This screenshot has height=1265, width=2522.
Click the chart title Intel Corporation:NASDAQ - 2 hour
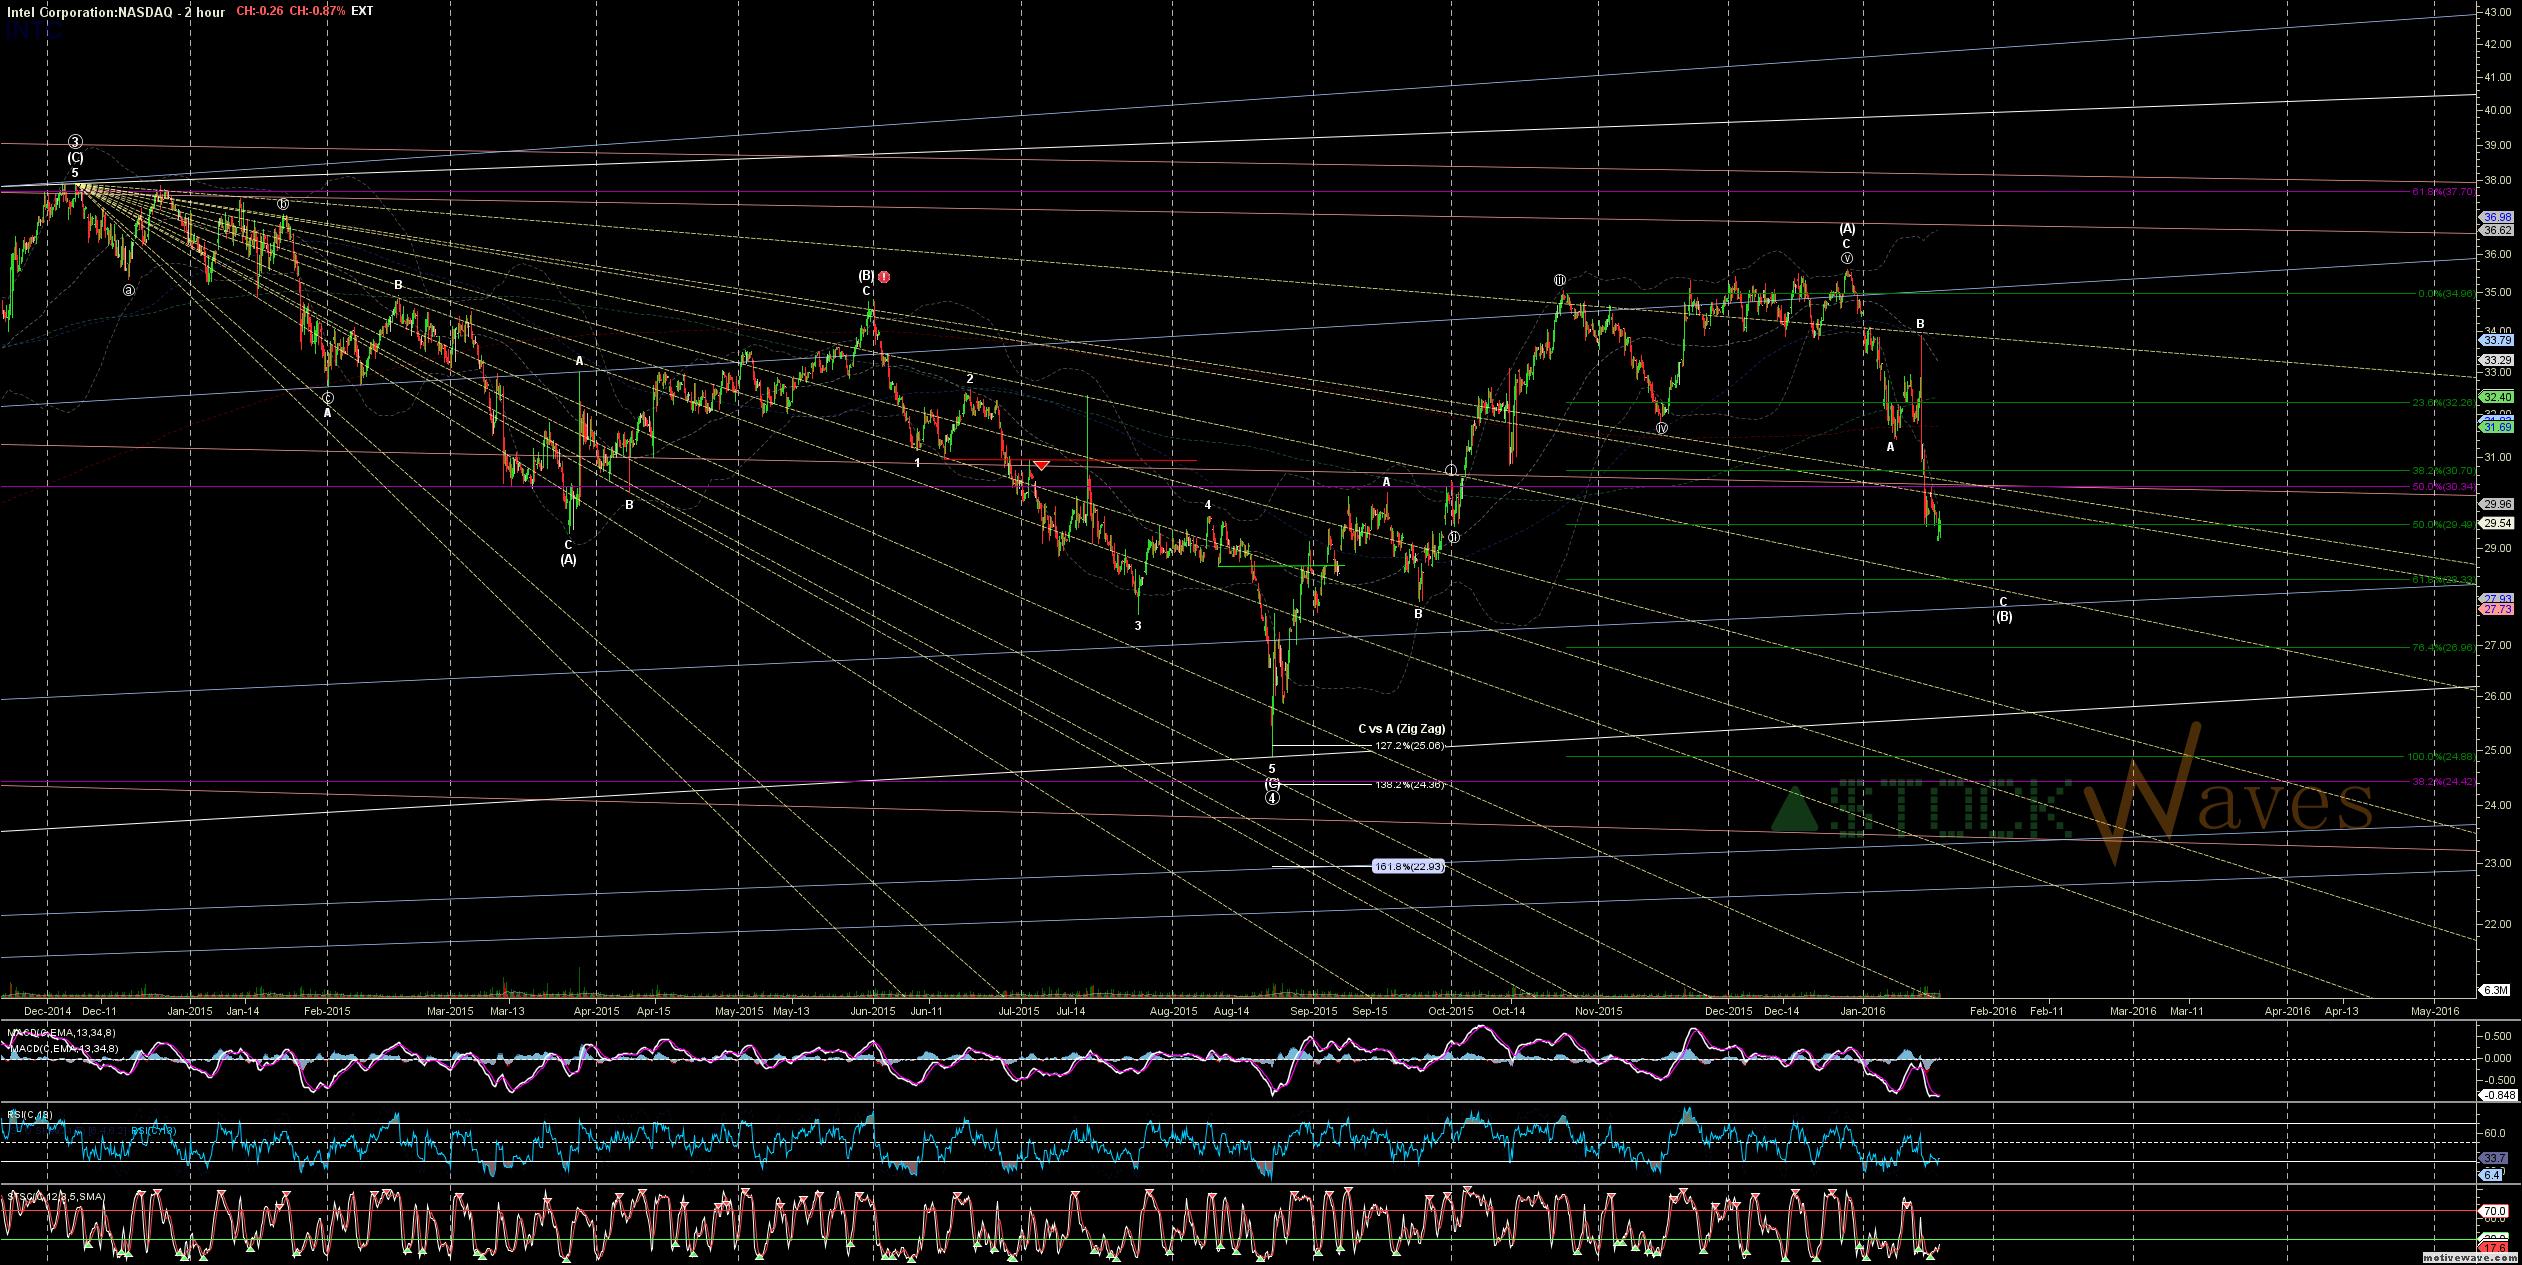click(x=116, y=12)
